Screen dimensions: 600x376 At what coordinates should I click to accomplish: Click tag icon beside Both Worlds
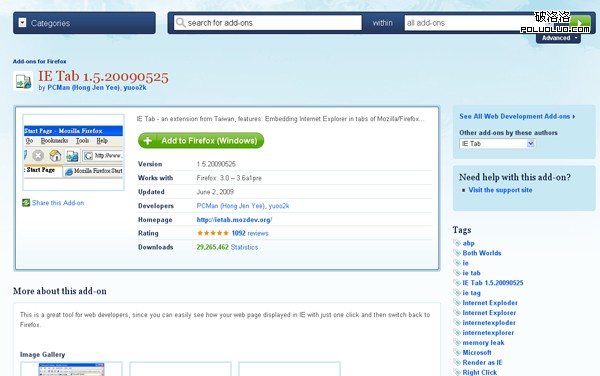click(x=457, y=253)
